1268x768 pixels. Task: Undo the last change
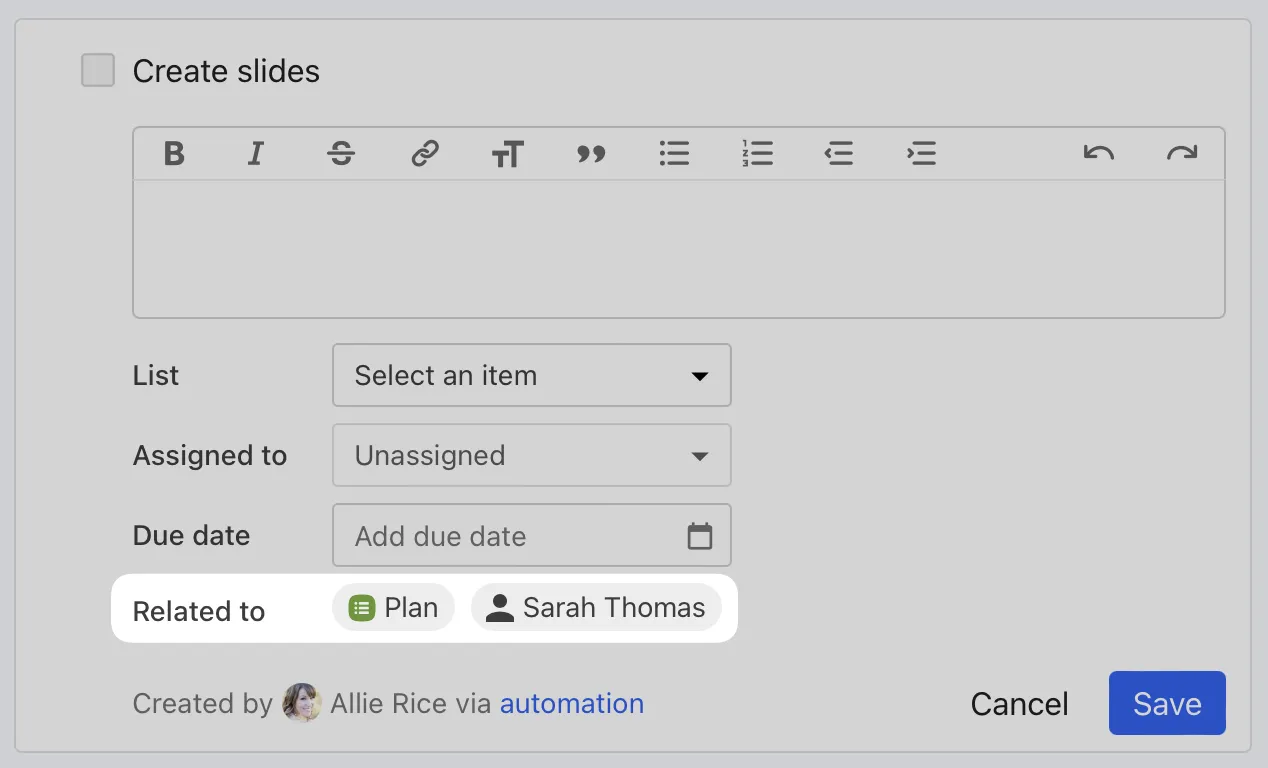[1098, 153]
